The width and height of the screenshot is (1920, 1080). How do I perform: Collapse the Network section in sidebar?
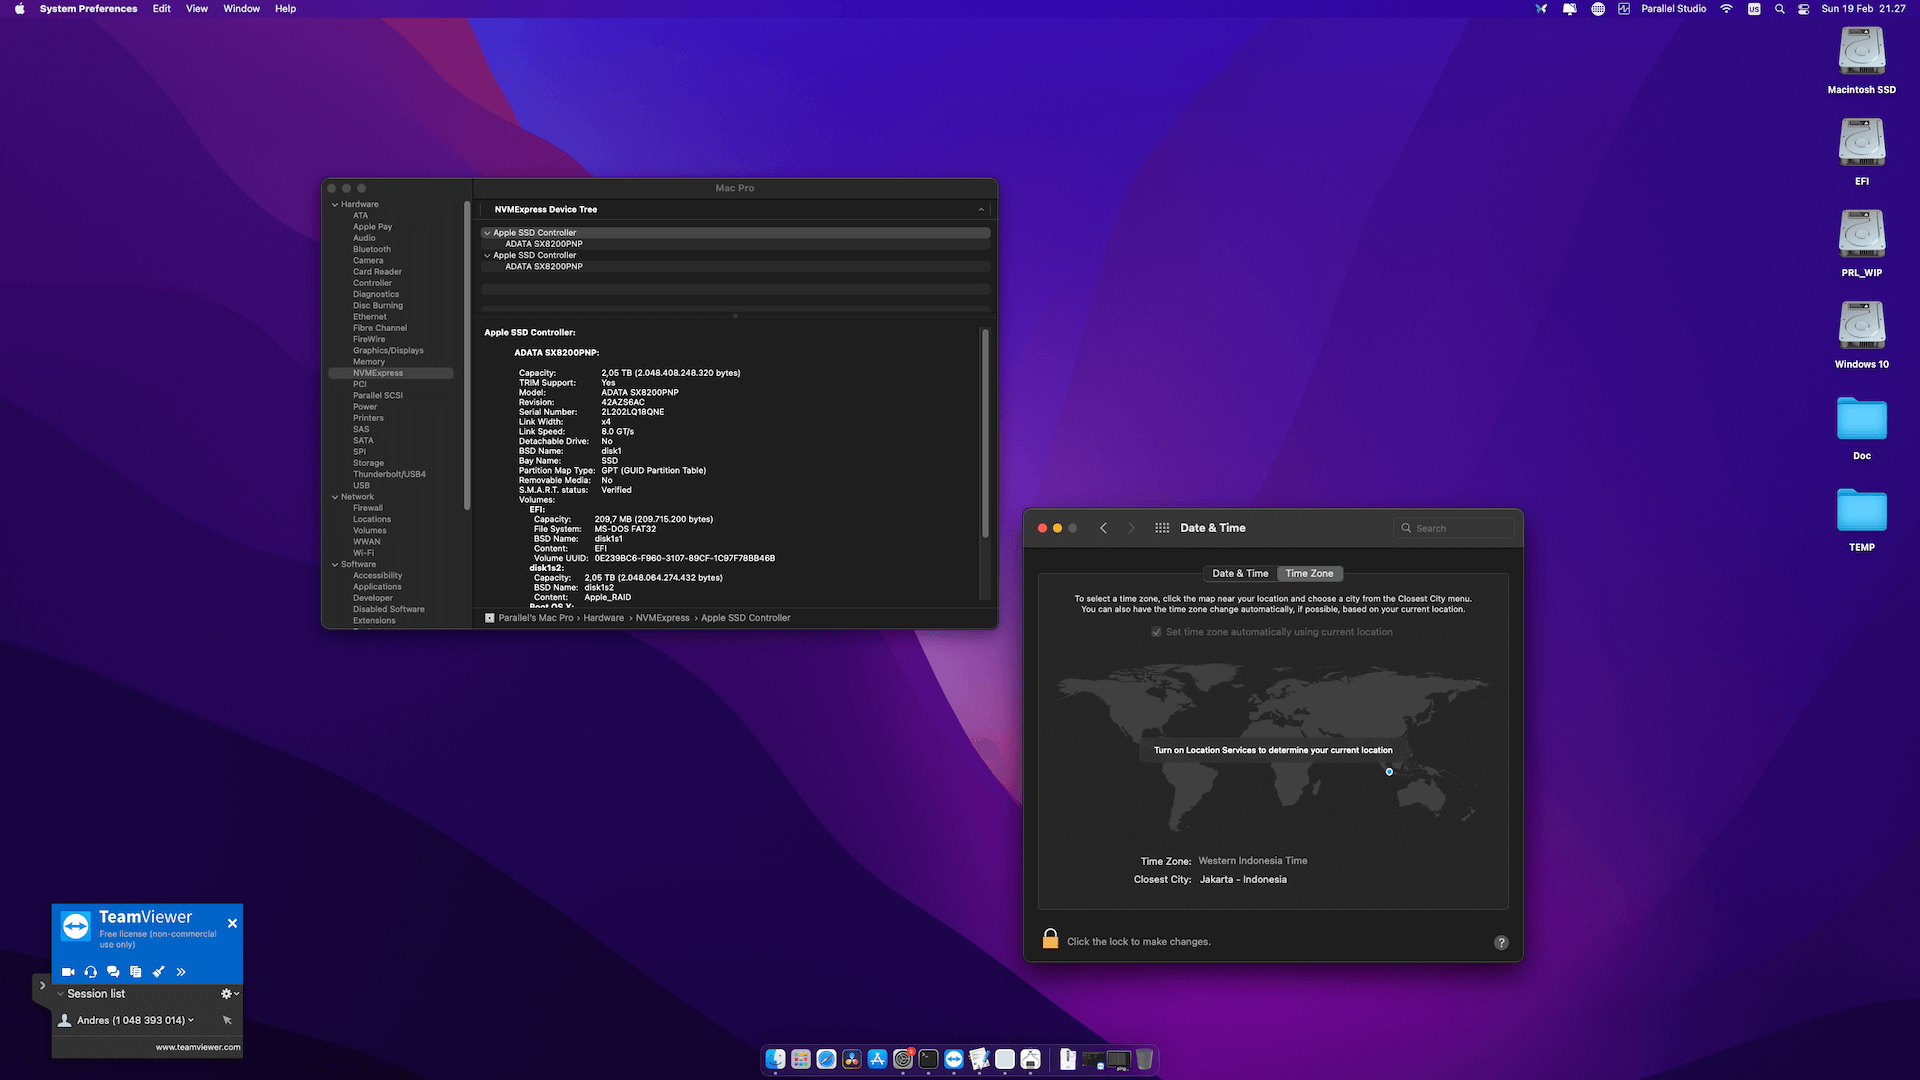pos(335,497)
